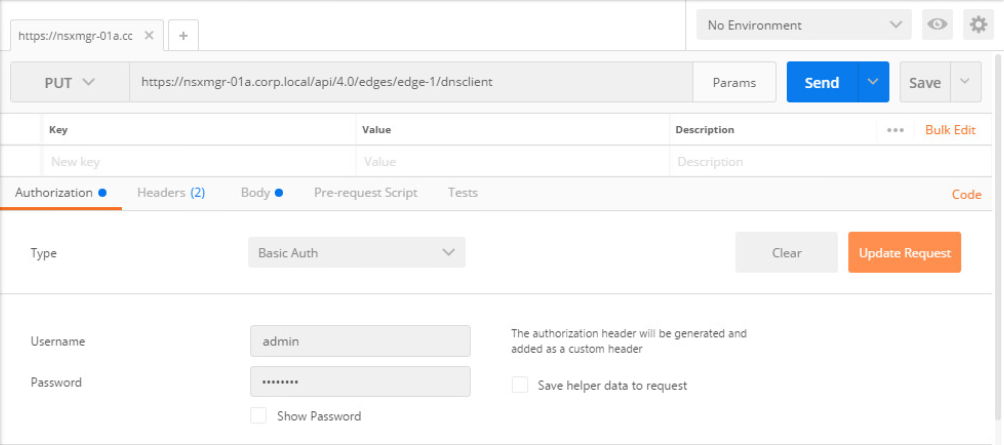Screen dimensions: 1004x445
Task: Close the nsxmgr-01a request tab
Action: tap(149, 36)
